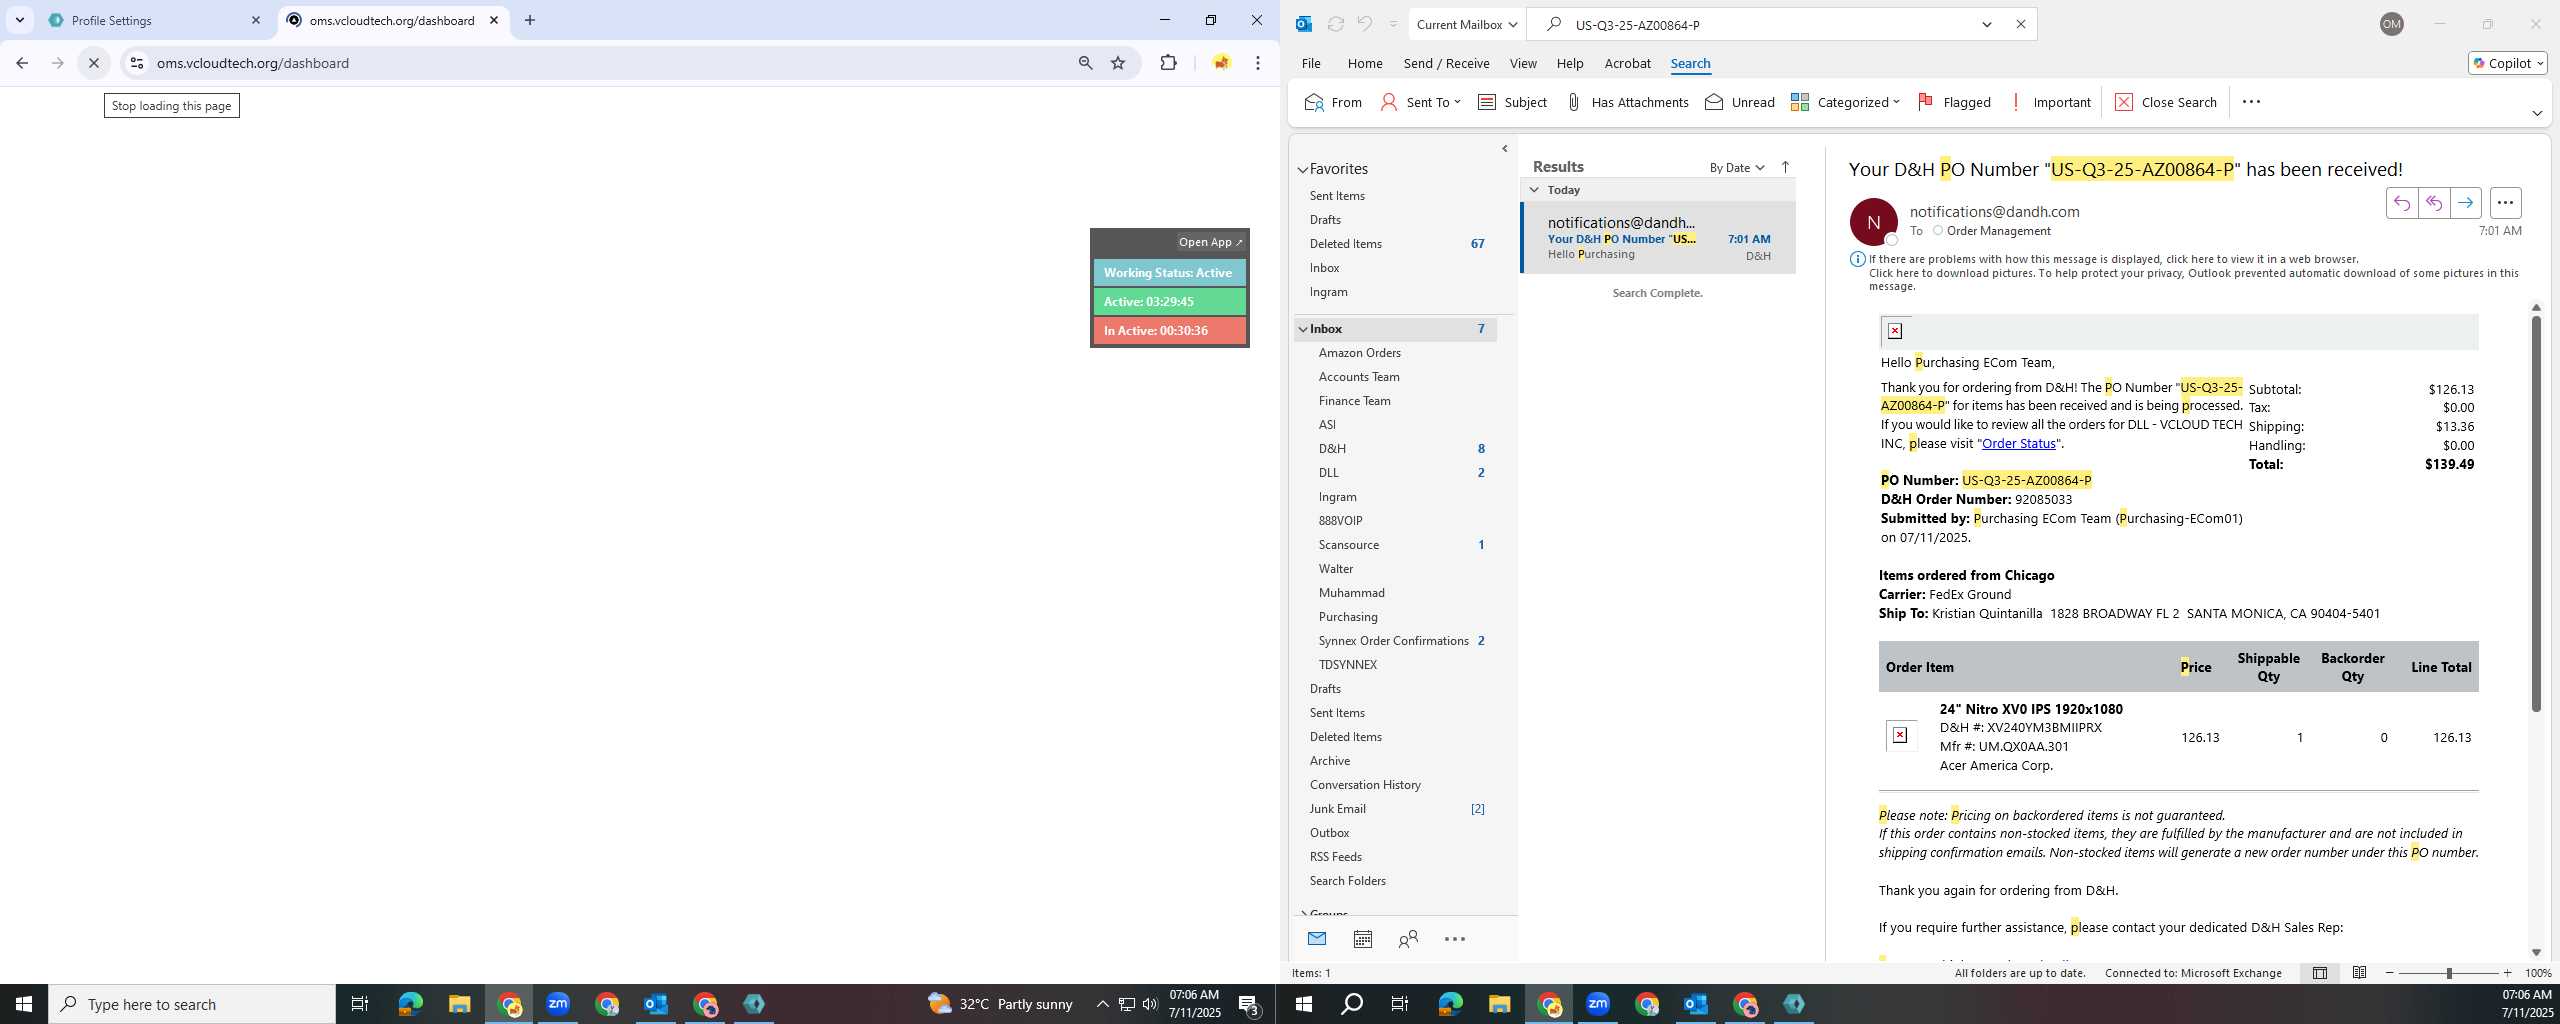This screenshot has width=2560, height=1024.
Task: Clear the Outlook search box with the X icon
Action: click(2020, 24)
